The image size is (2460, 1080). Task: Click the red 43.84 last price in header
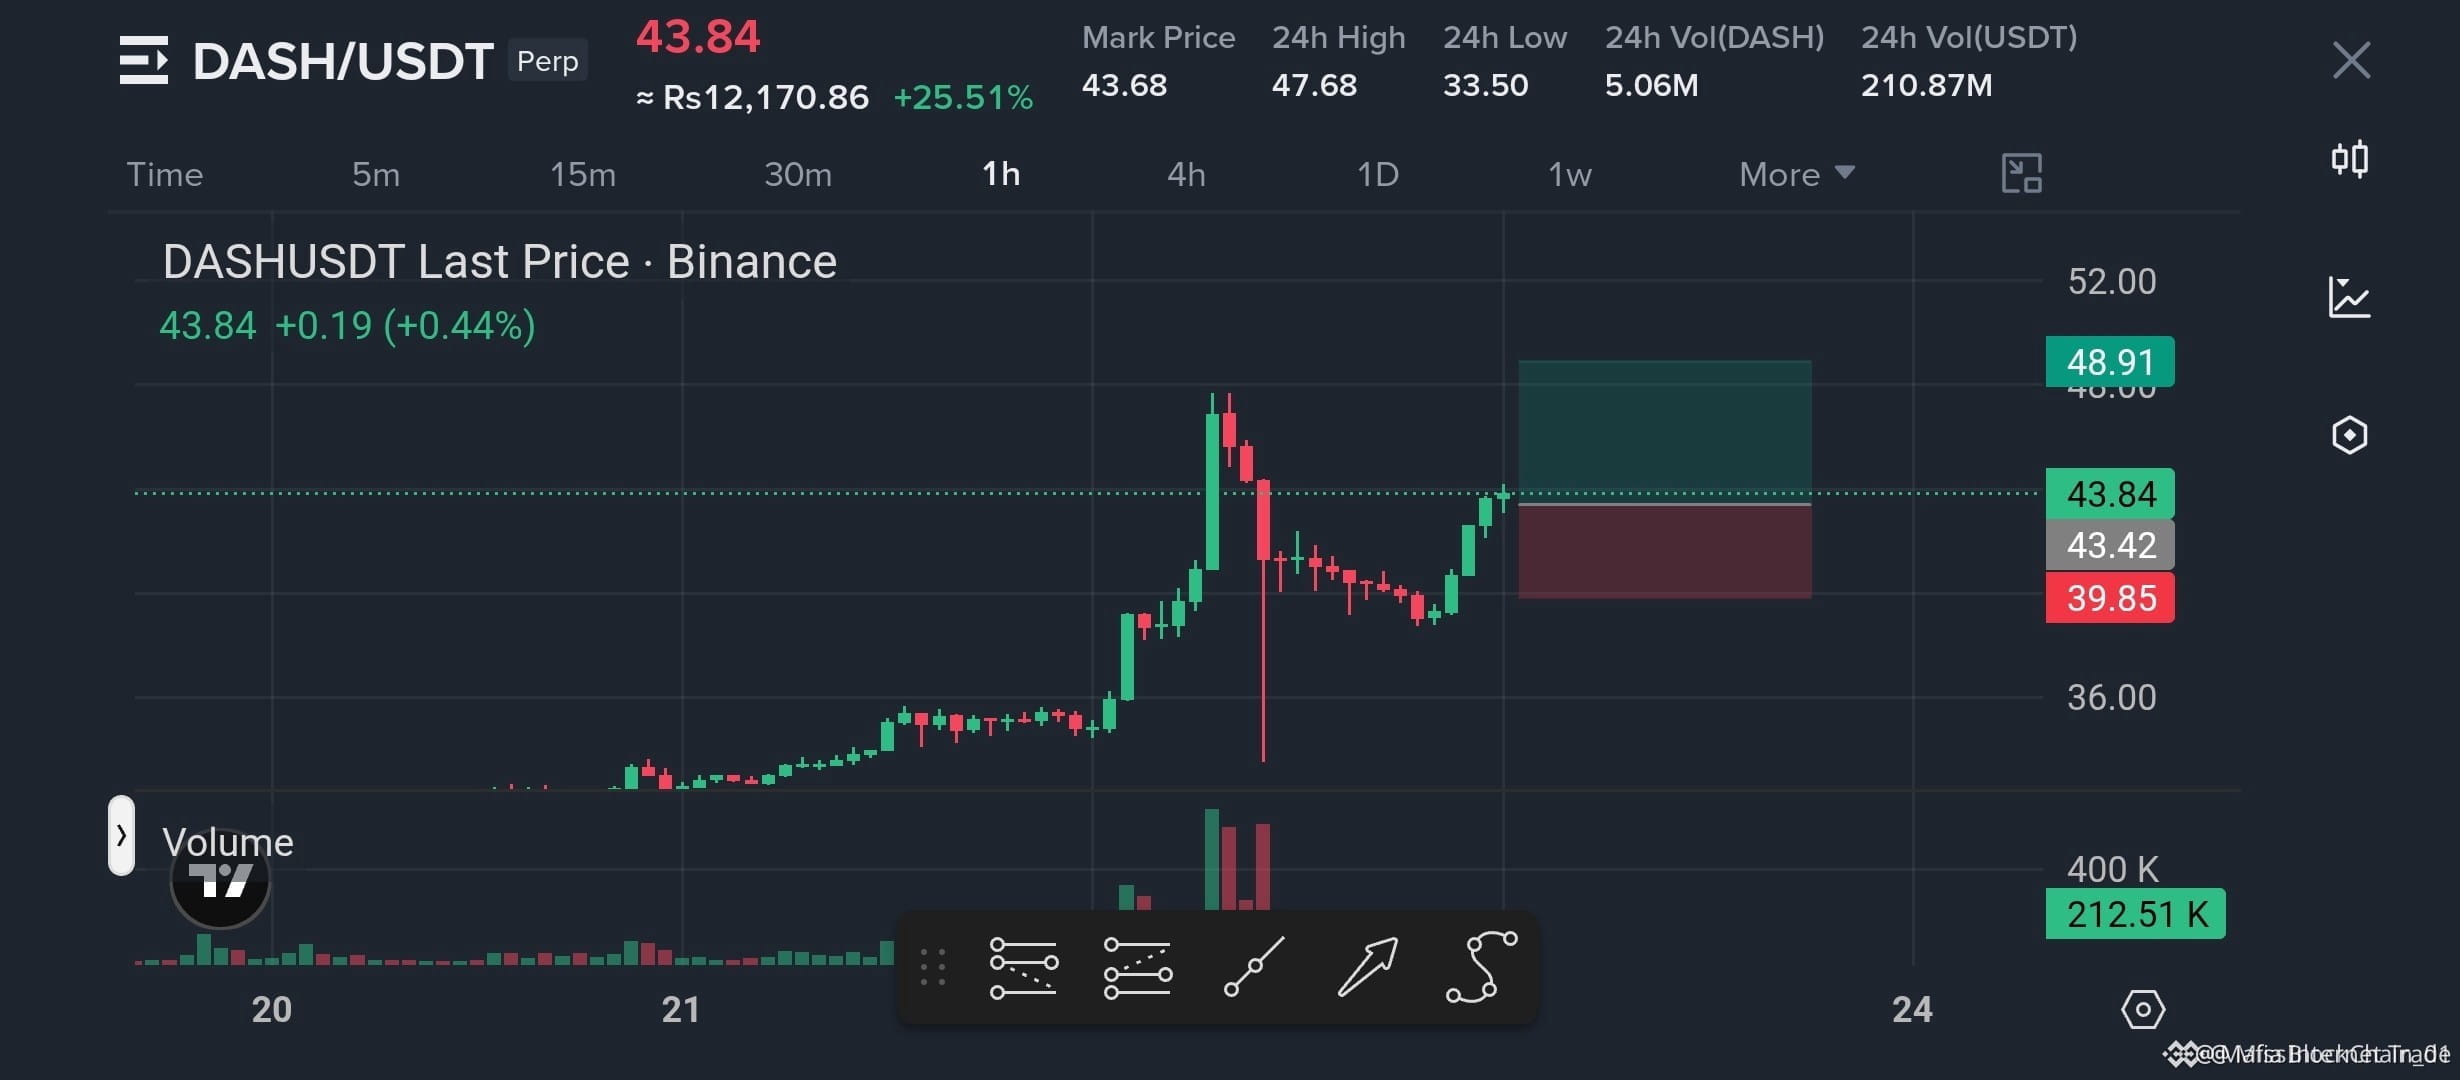(x=698, y=37)
